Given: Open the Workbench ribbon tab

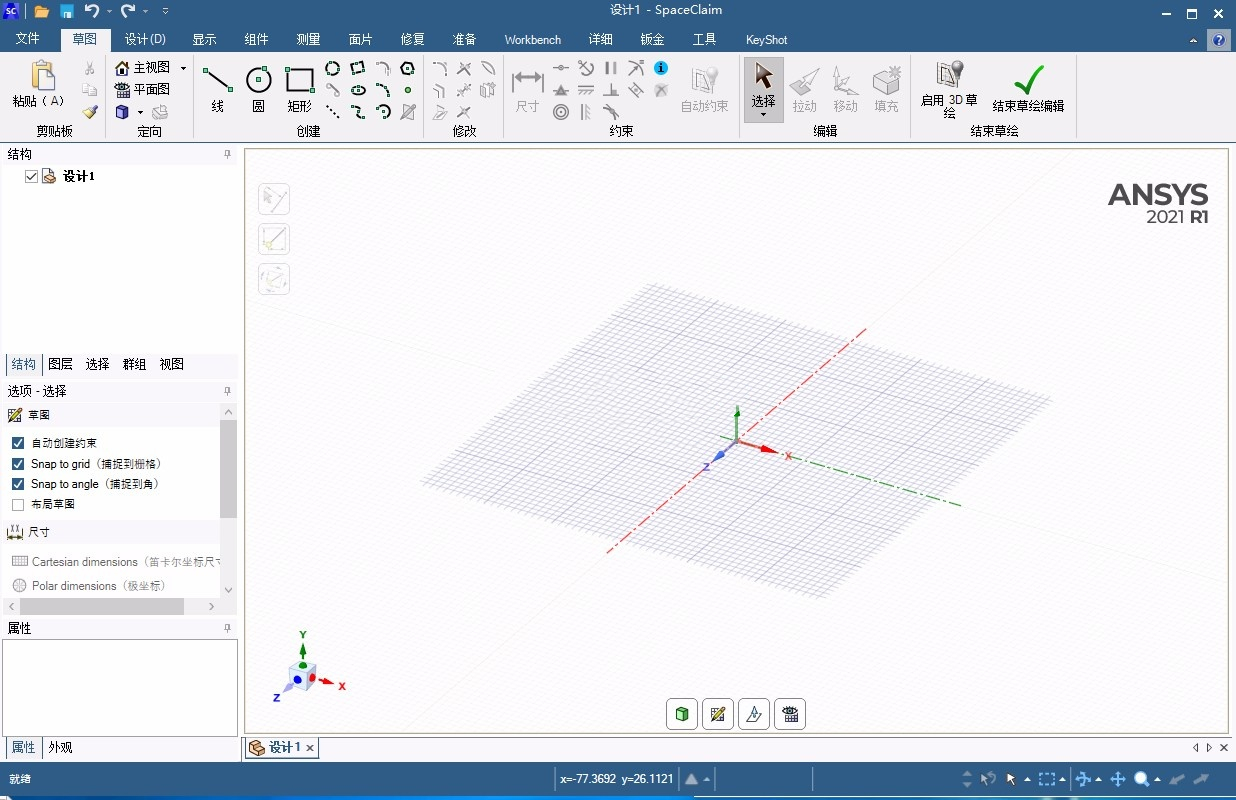Looking at the screenshot, I should (532, 40).
